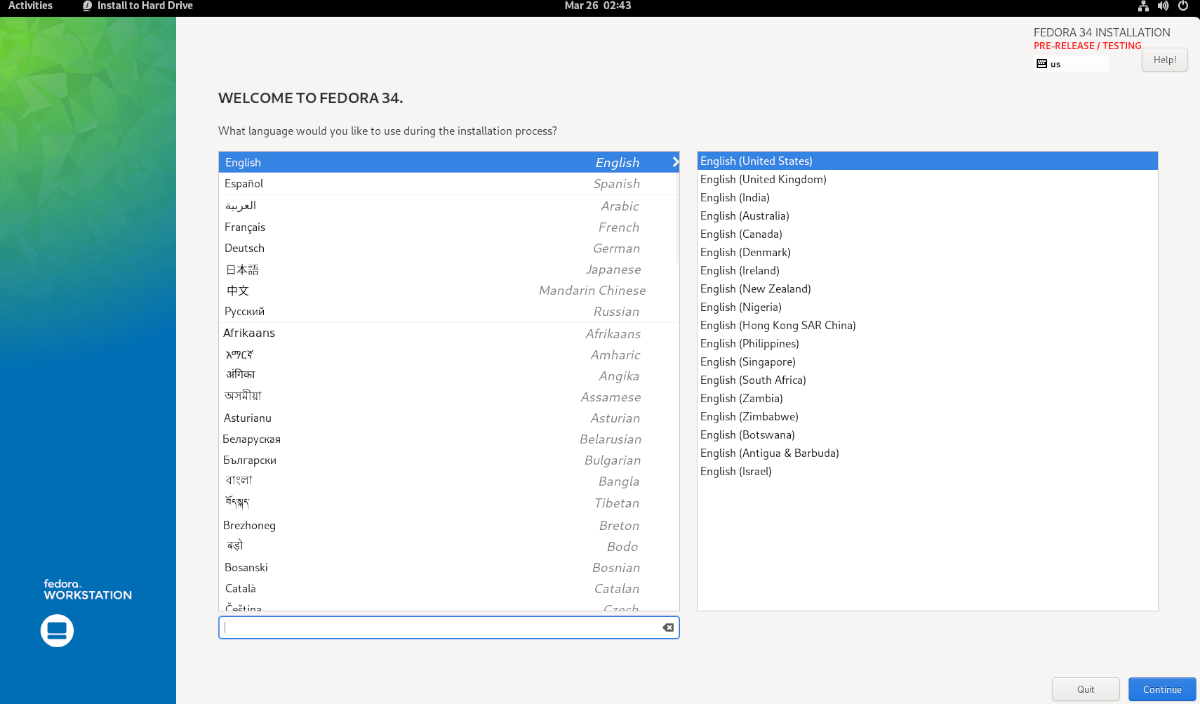Pick English (United Kingdom) locale
The image size is (1200, 704).
click(763, 180)
